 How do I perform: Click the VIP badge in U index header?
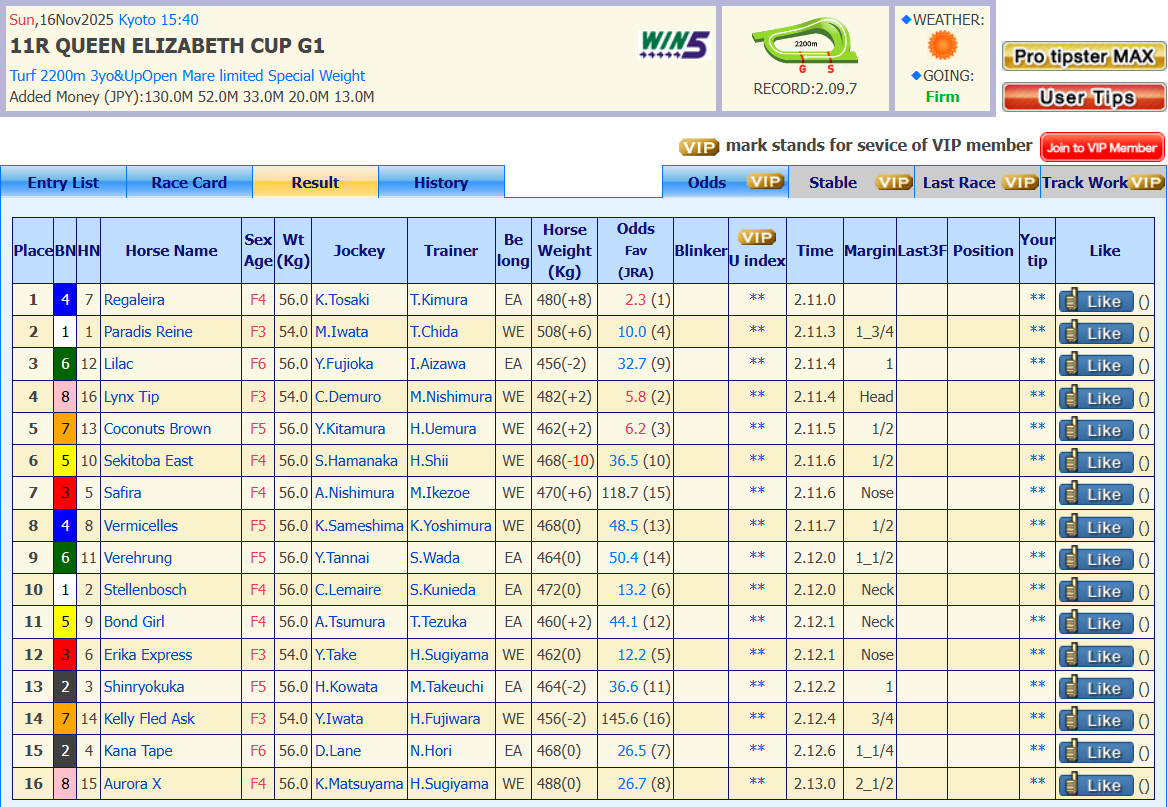(x=757, y=237)
